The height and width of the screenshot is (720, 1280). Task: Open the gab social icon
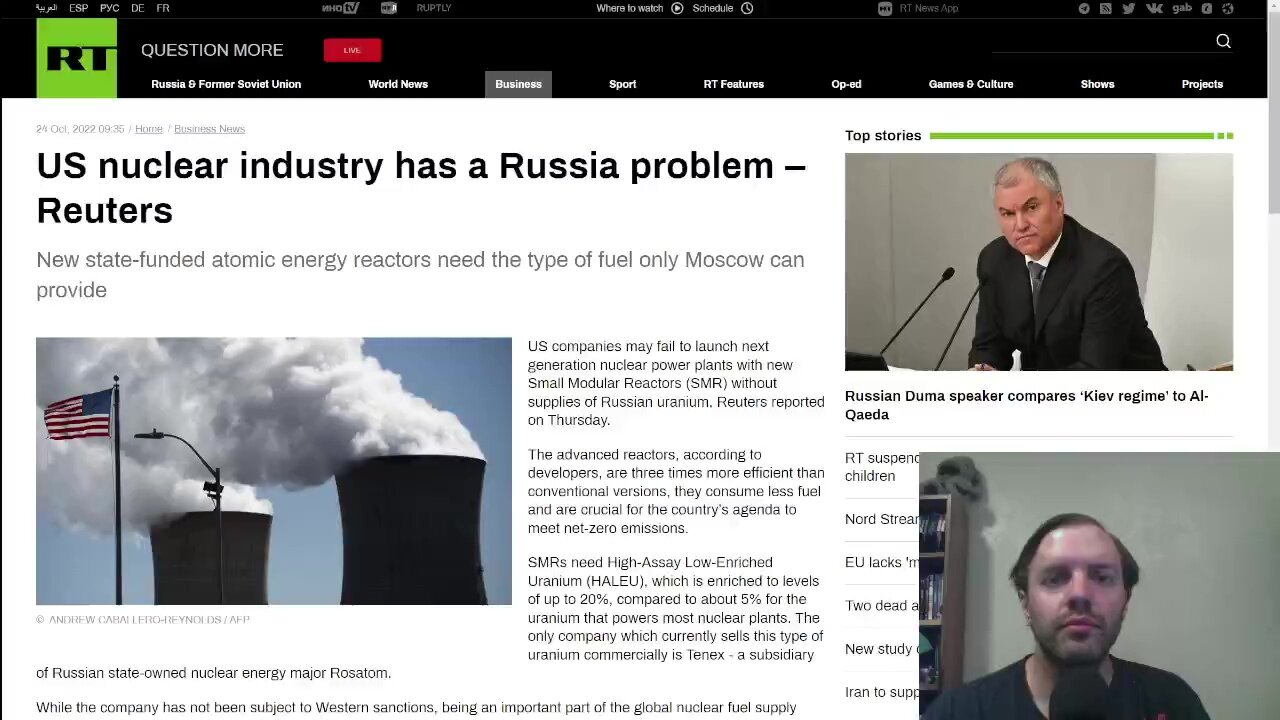pyautogui.click(x=1182, y=8)
